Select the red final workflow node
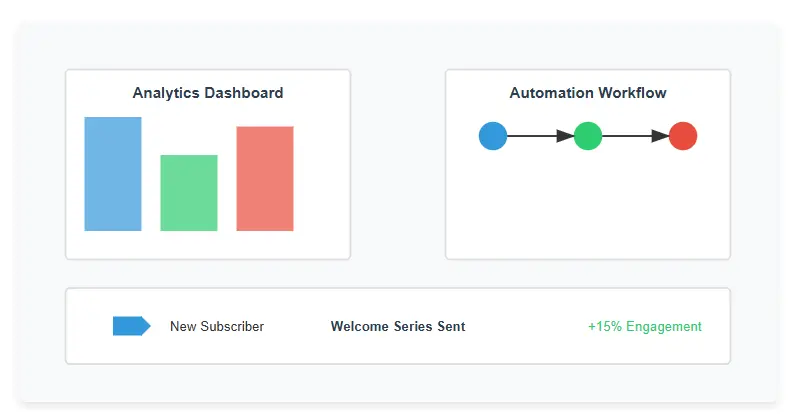793x419 pixels. click(x=683, y=136)
